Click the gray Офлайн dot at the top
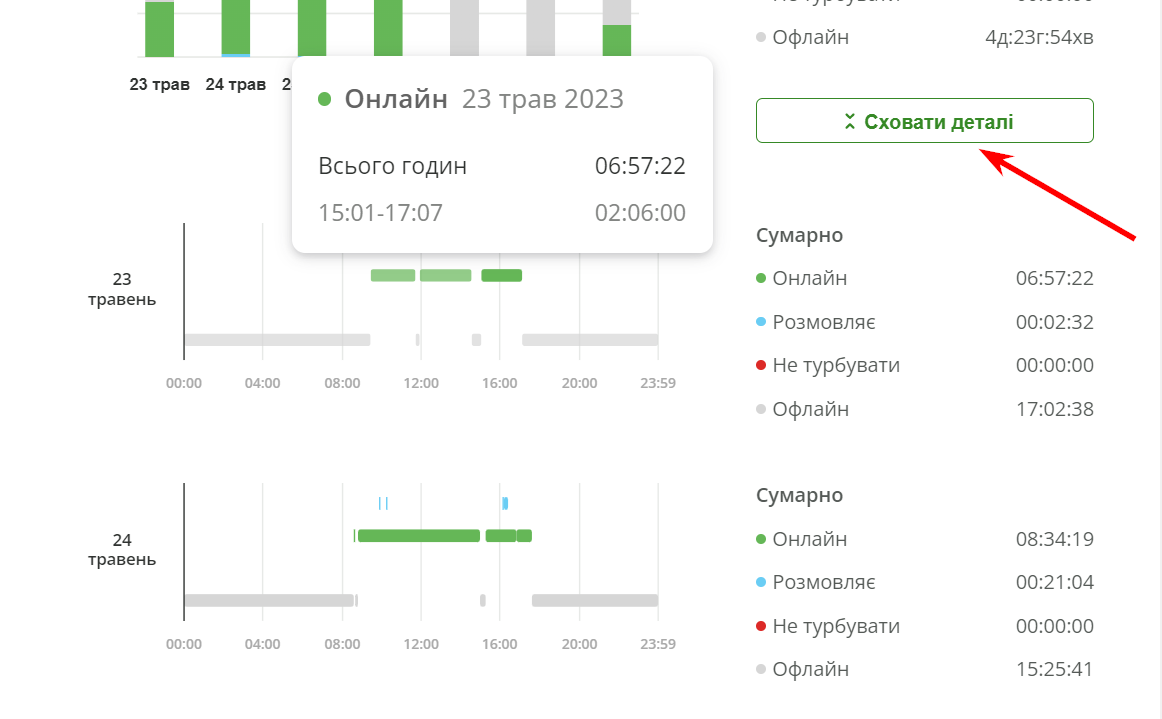 click(762, 37)
